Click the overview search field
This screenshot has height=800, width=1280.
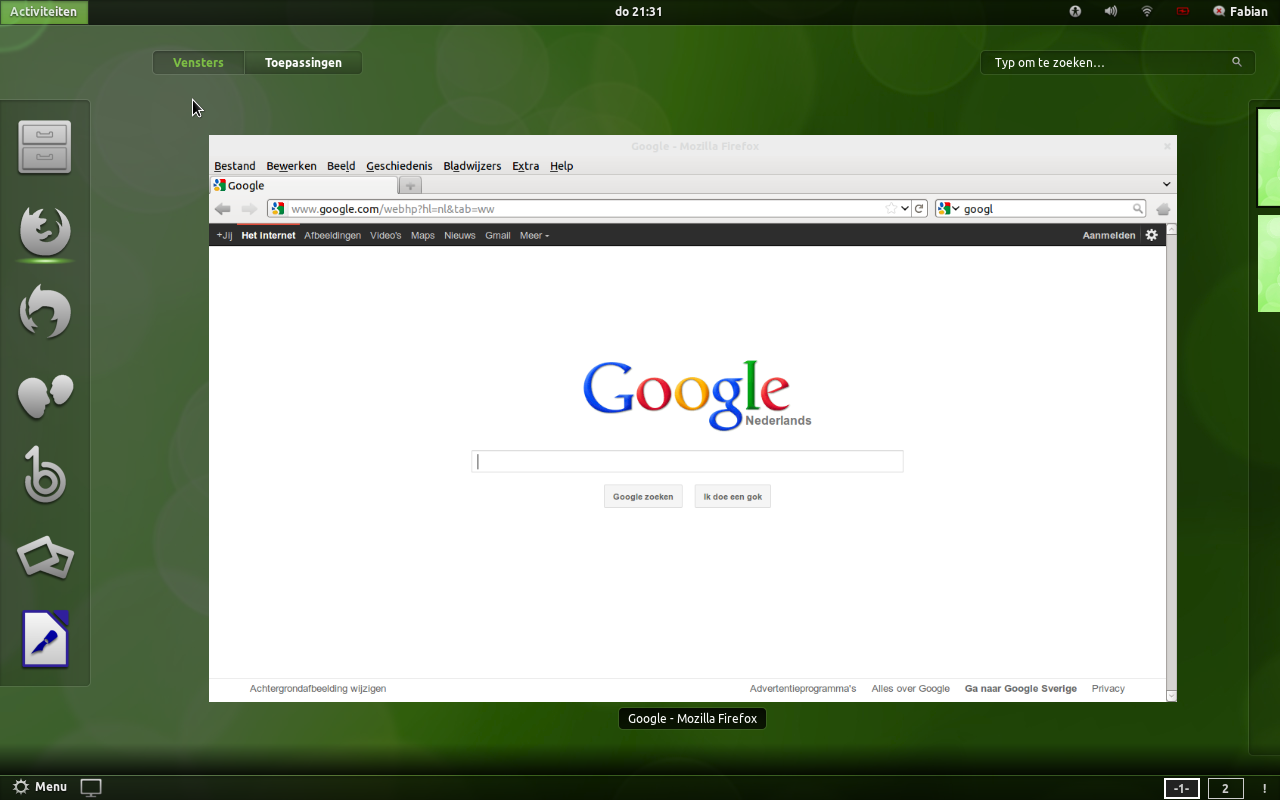click(1117, 62)
